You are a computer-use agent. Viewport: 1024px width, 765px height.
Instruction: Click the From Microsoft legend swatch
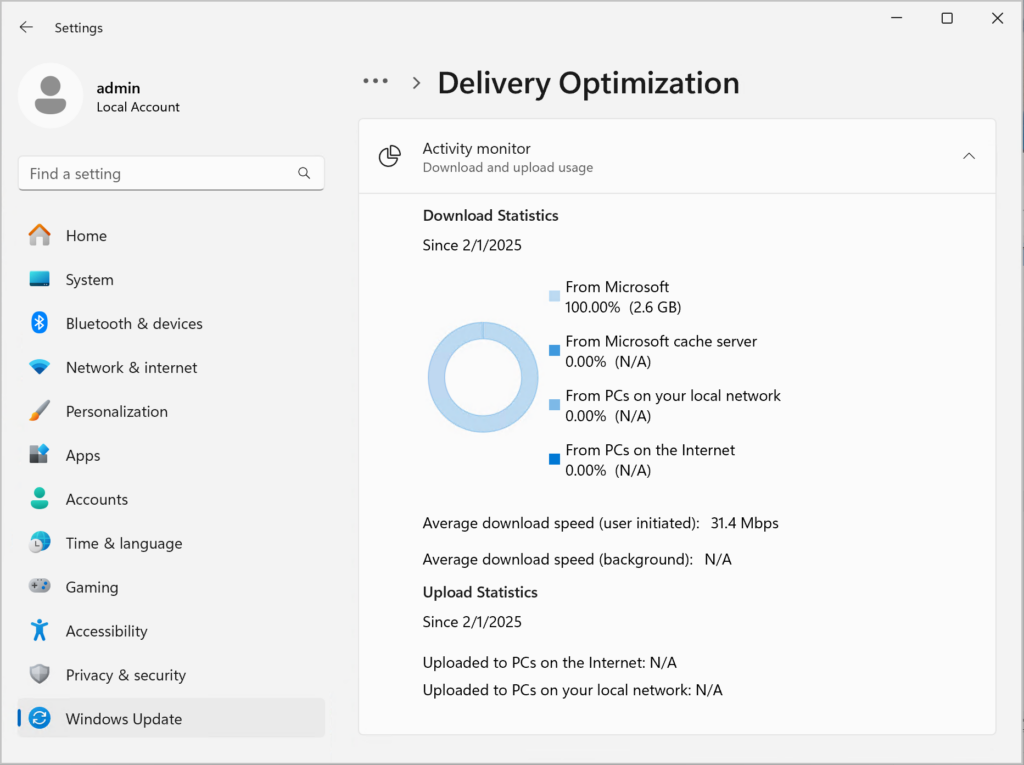pyautogui.click(x=554, y=296)
